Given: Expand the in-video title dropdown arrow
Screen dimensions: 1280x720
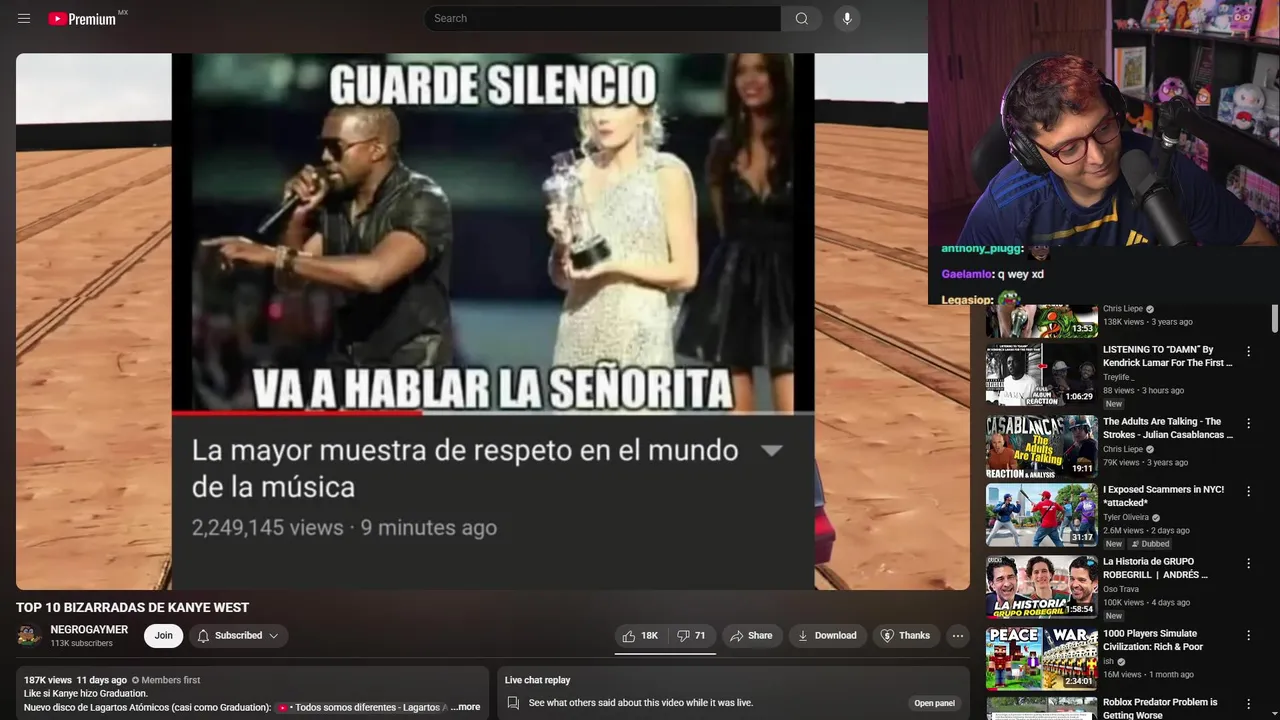Looking at the screenshot, I should click(x=771, y=451).
